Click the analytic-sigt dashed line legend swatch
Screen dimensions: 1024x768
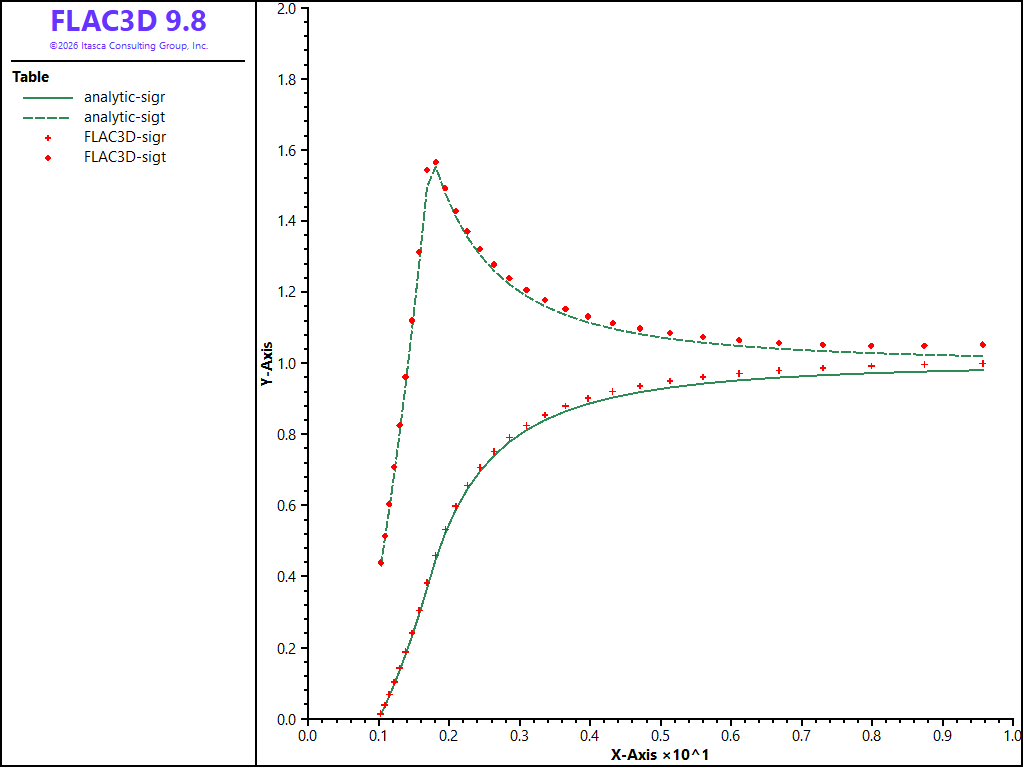48,118
